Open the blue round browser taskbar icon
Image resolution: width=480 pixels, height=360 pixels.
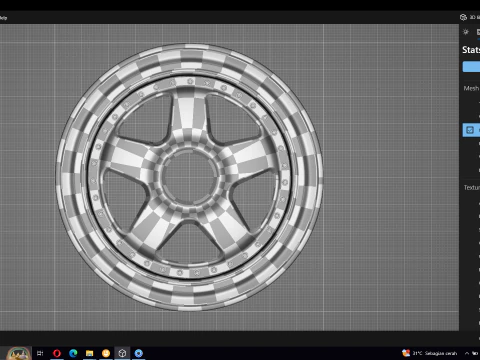[139, 353]
